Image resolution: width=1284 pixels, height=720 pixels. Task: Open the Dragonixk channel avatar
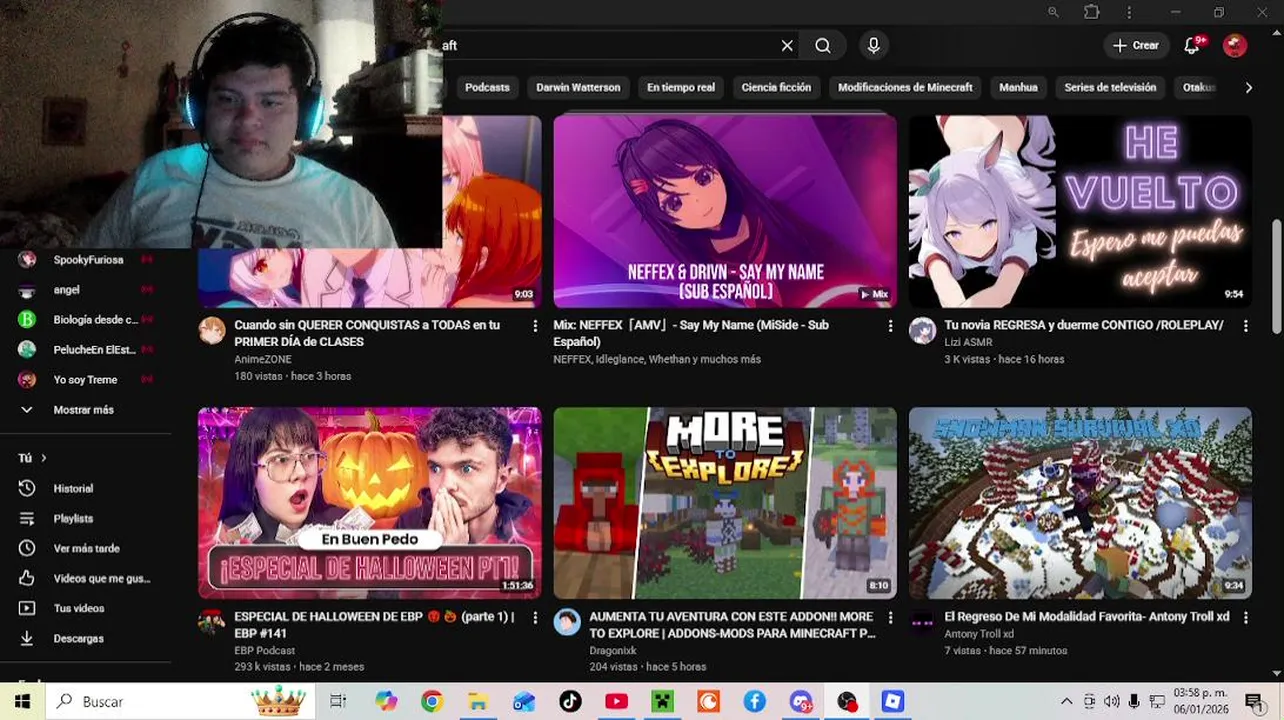coord(567,622)
